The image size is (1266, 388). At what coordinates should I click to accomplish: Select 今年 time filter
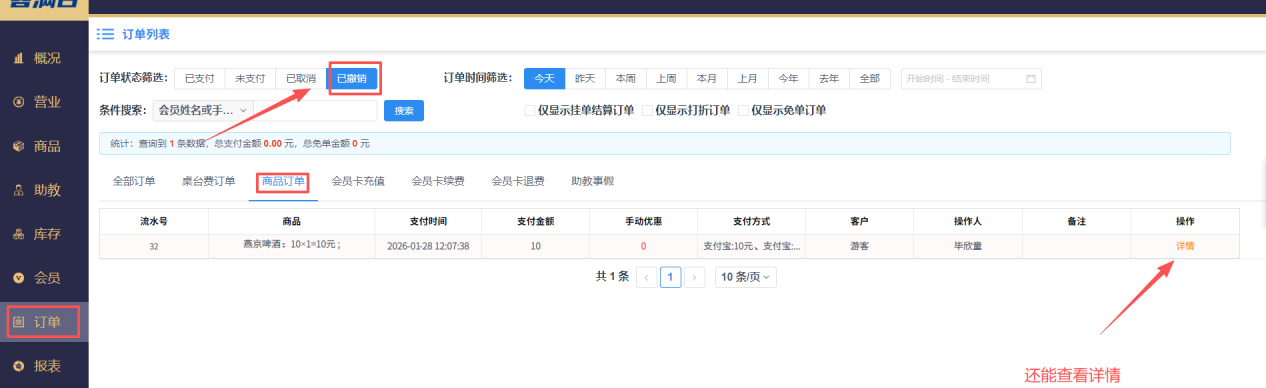tap(788, 78)
